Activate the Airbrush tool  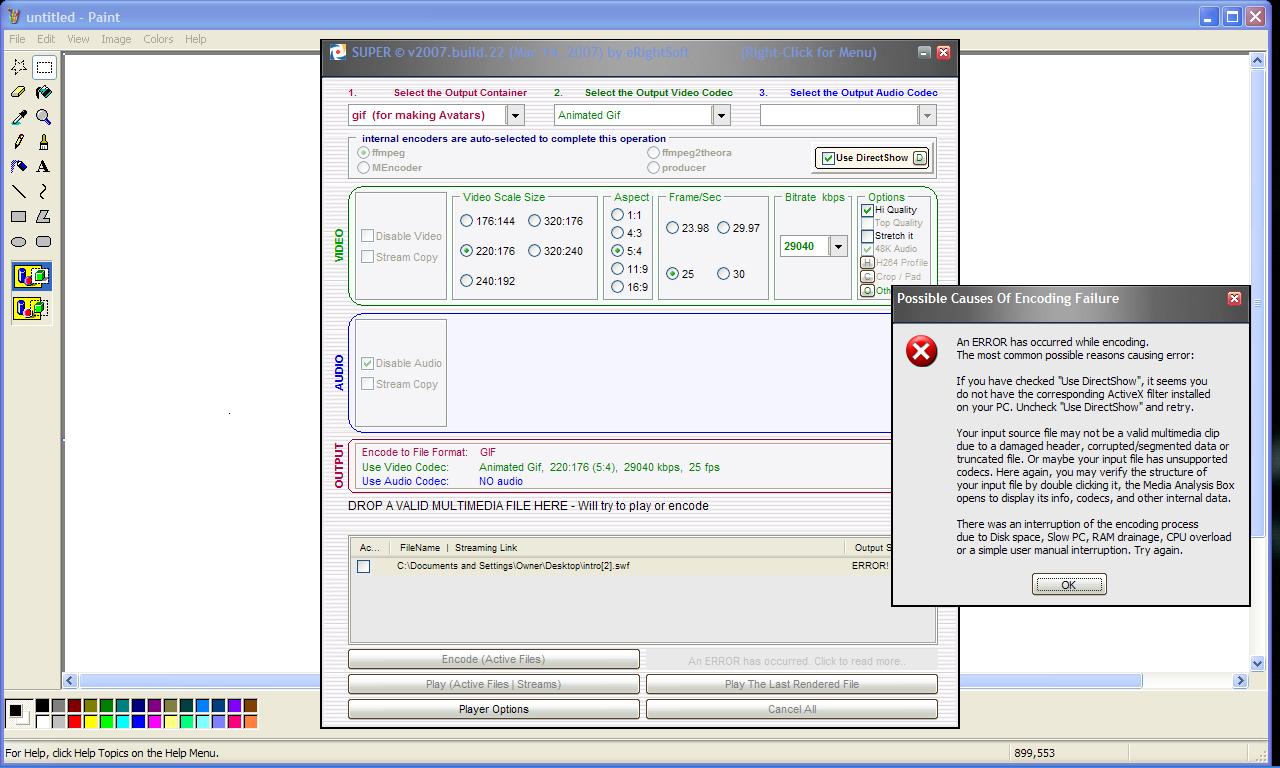18,167
